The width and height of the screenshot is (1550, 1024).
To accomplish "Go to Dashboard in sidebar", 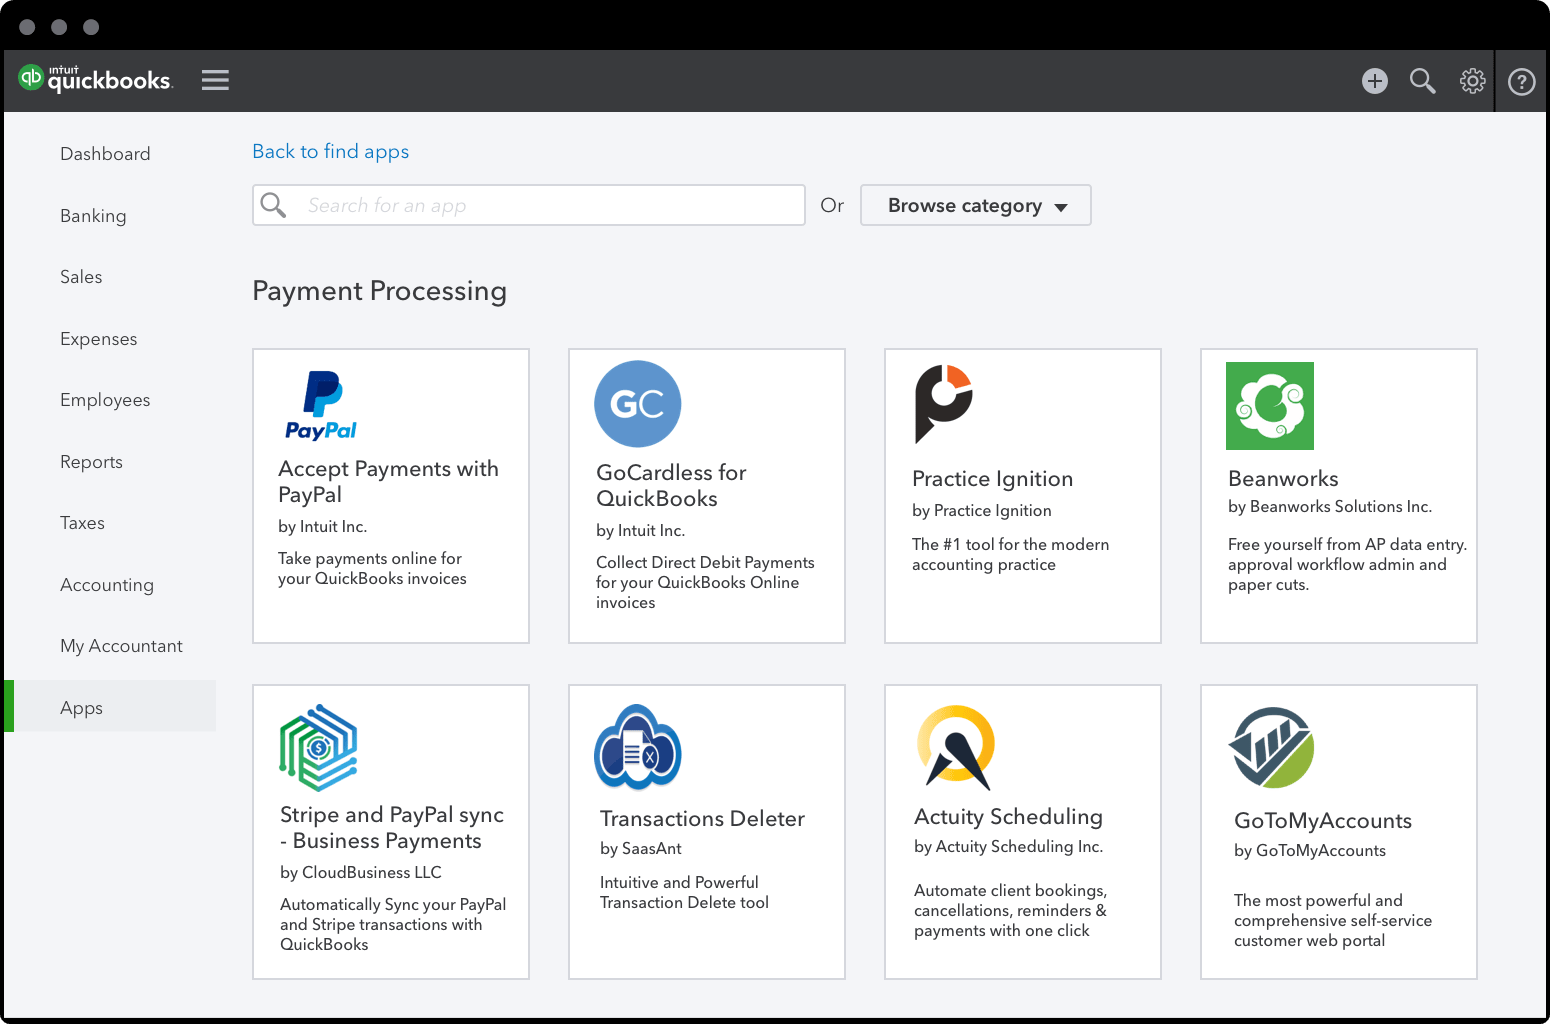I will point(105,154).
